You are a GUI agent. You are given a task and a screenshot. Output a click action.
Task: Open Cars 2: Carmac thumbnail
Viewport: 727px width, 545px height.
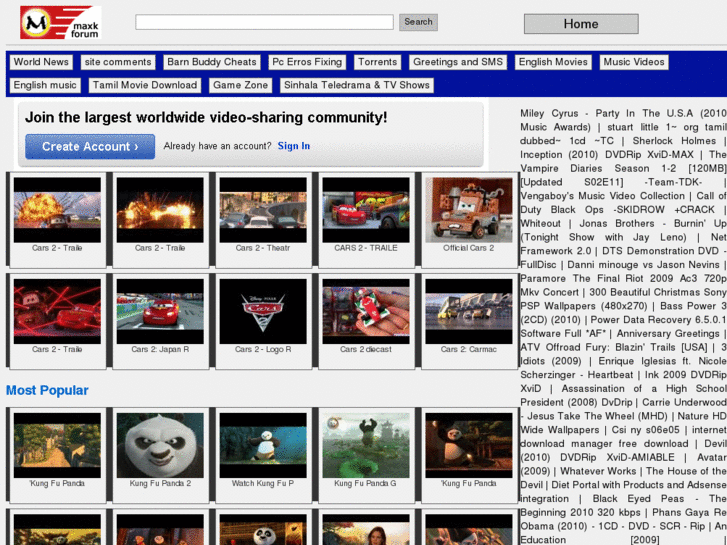469,311
